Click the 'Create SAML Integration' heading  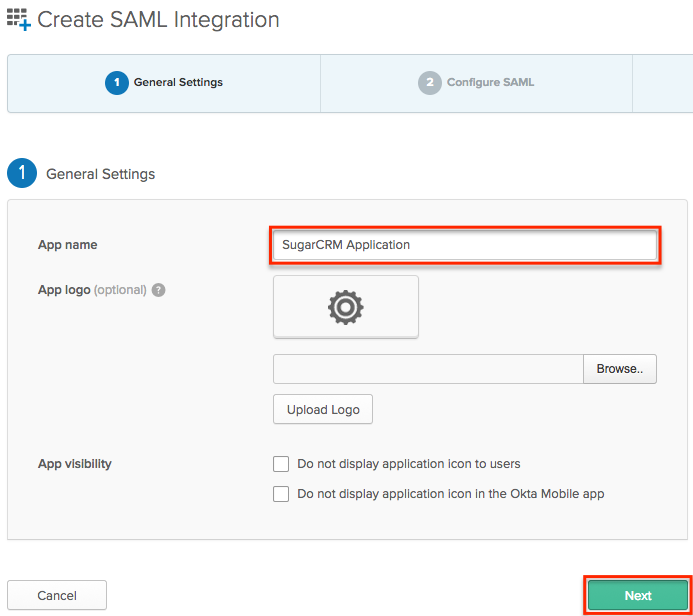pyautogui.click(x=158, y=20)
